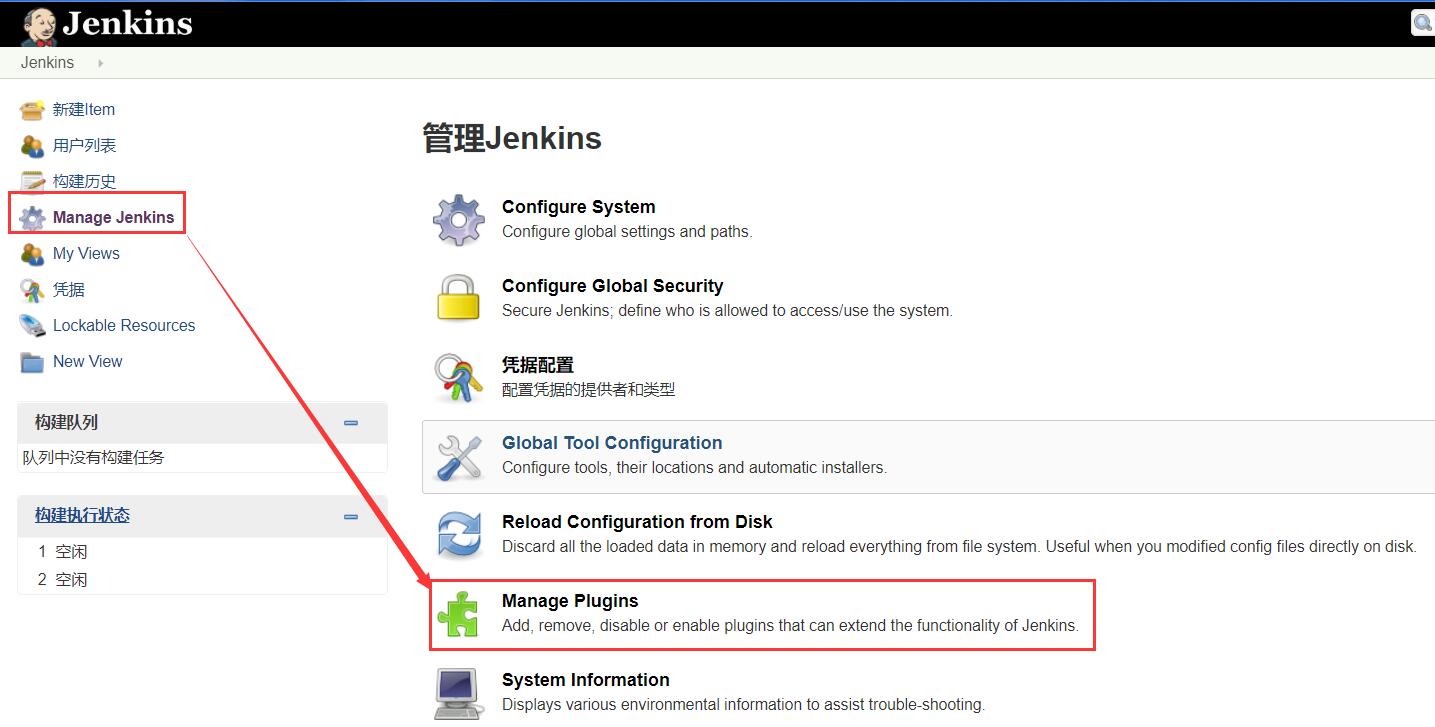Click the New View folder icon
Screen dimensions: 1435x727
click(x=32, y=362)
